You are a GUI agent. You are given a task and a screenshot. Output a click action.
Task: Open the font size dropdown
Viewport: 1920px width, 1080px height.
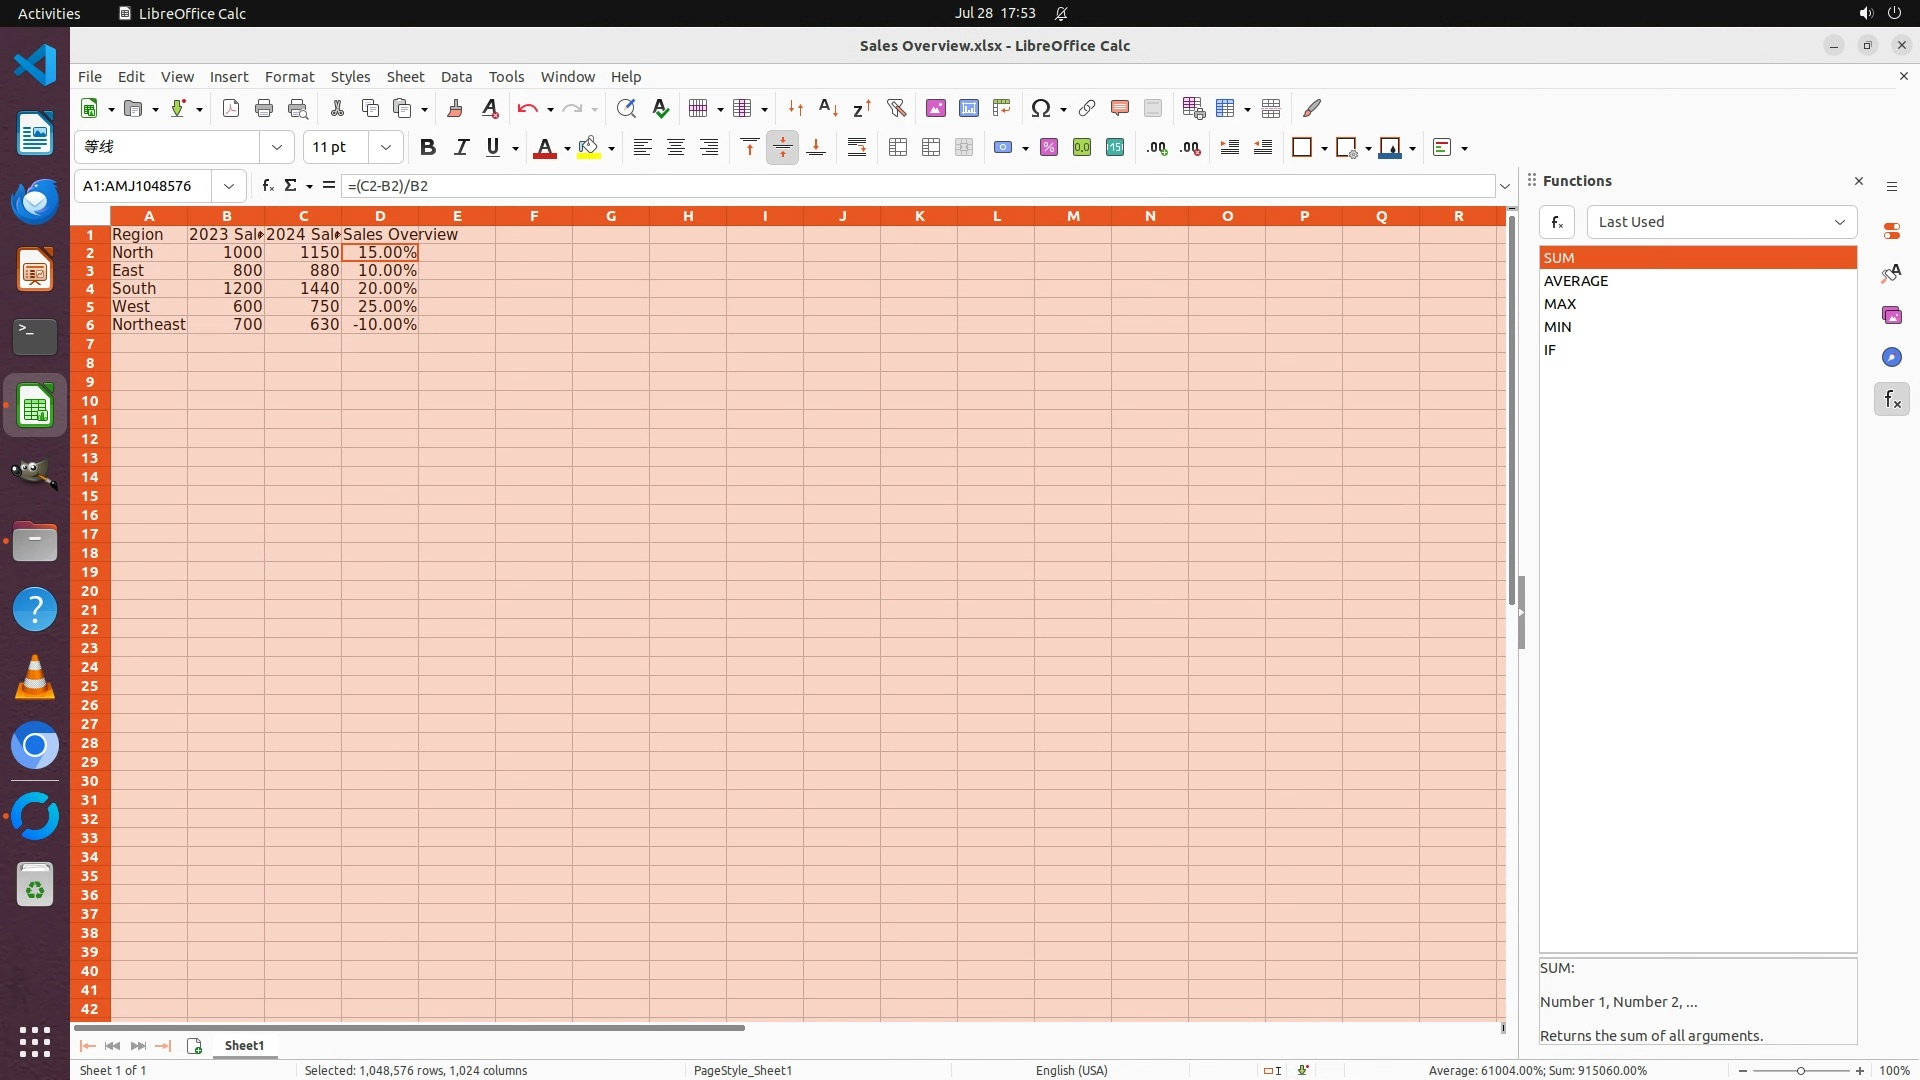click(385, 147)
